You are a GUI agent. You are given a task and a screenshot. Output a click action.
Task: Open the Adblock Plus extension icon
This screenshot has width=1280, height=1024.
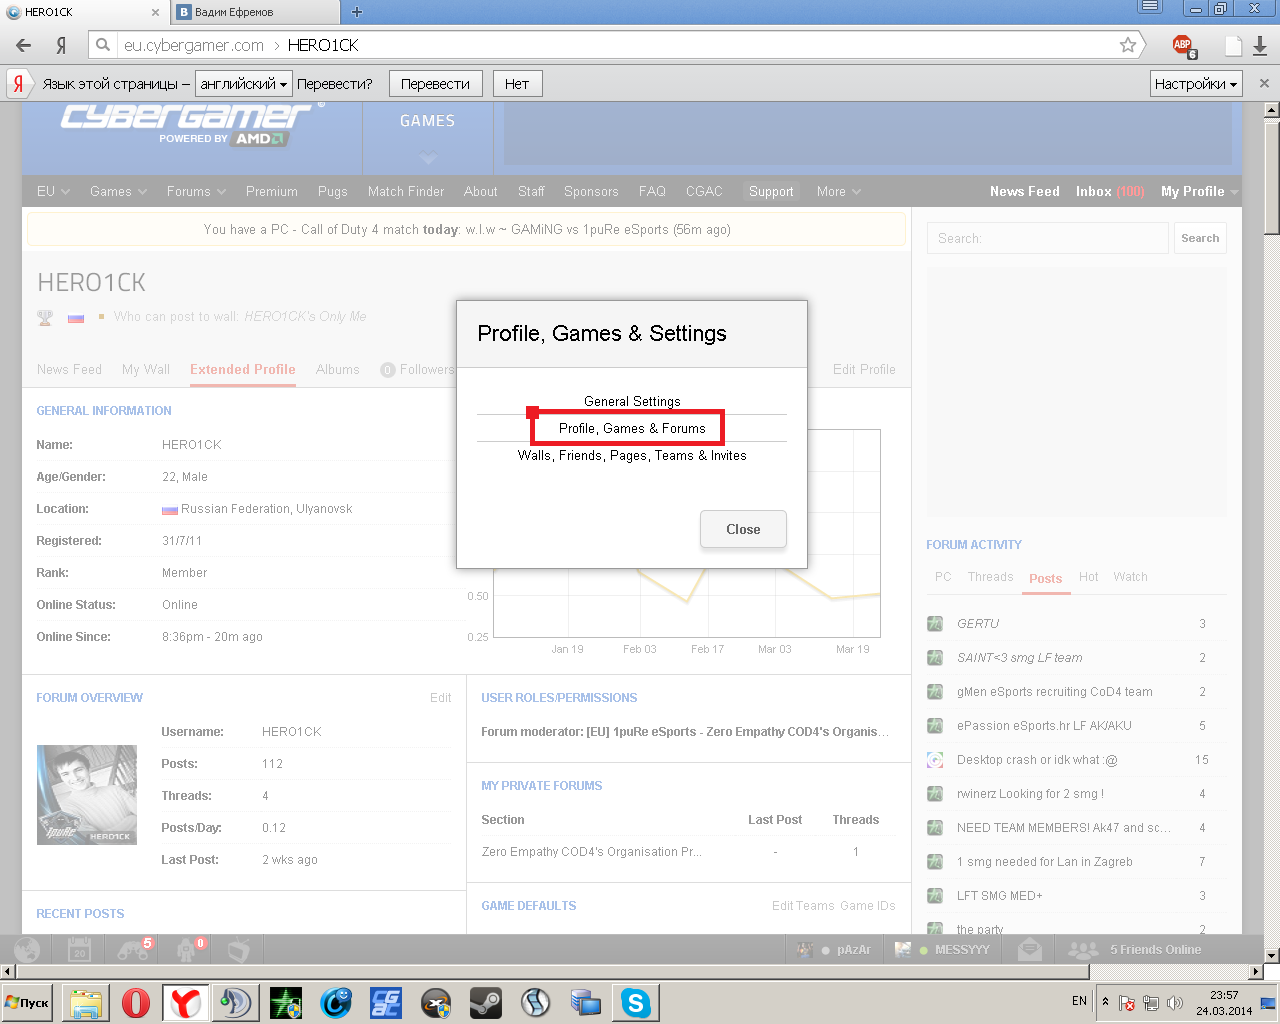click(x=1184, y=46)
